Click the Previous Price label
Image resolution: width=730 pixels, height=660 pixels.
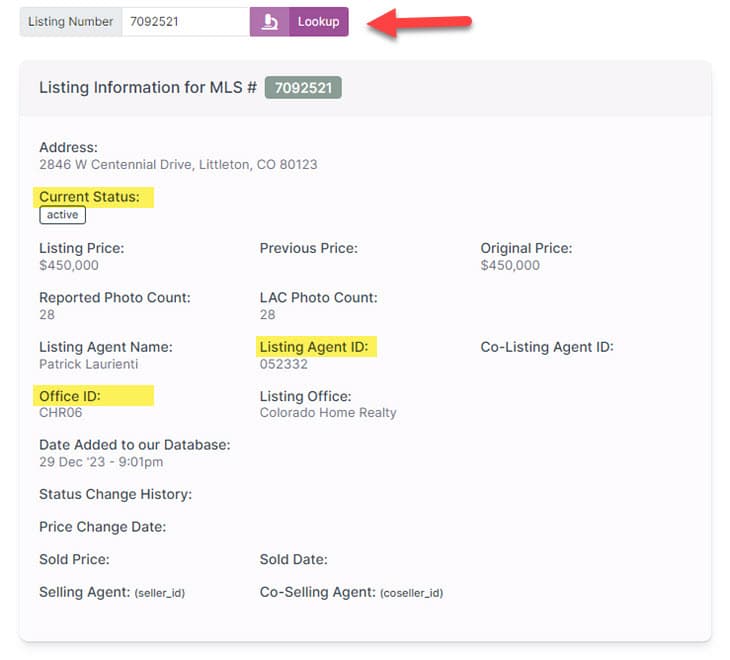(x=309, y=248)
